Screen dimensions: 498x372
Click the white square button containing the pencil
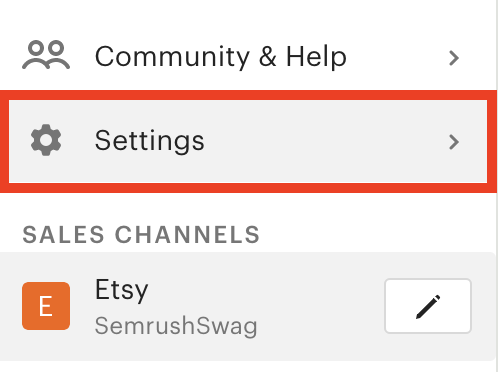point(428,306)
